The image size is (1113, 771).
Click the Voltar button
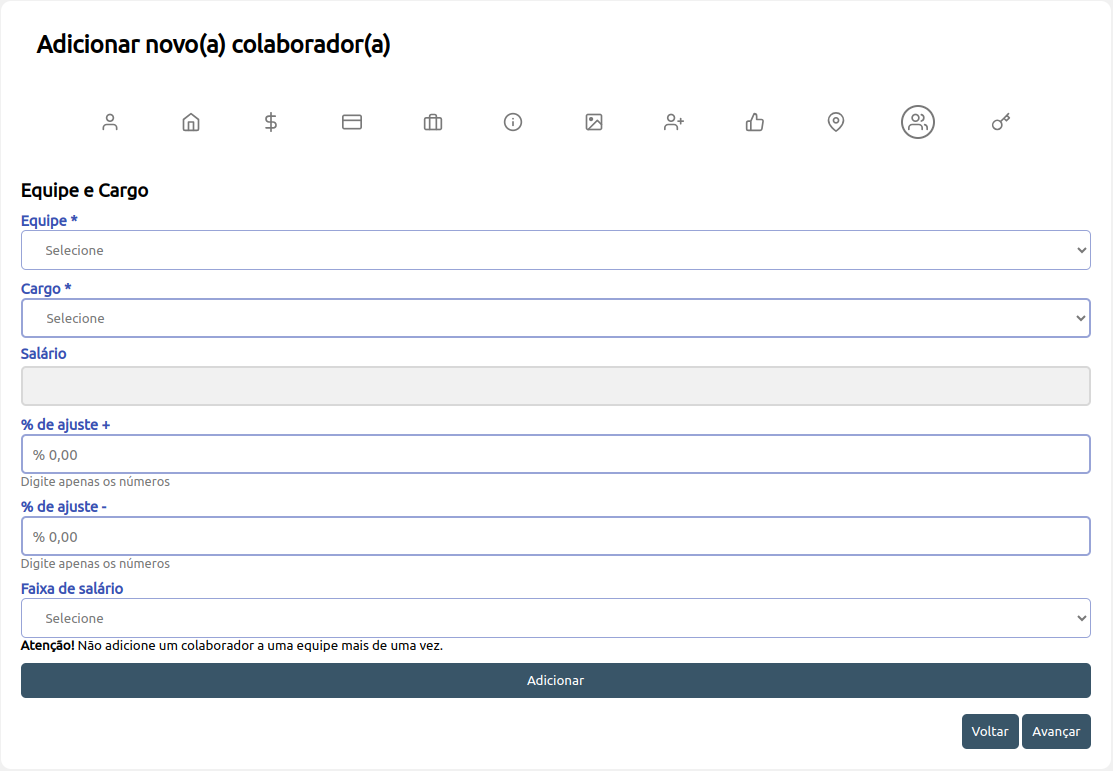point(990,731)
